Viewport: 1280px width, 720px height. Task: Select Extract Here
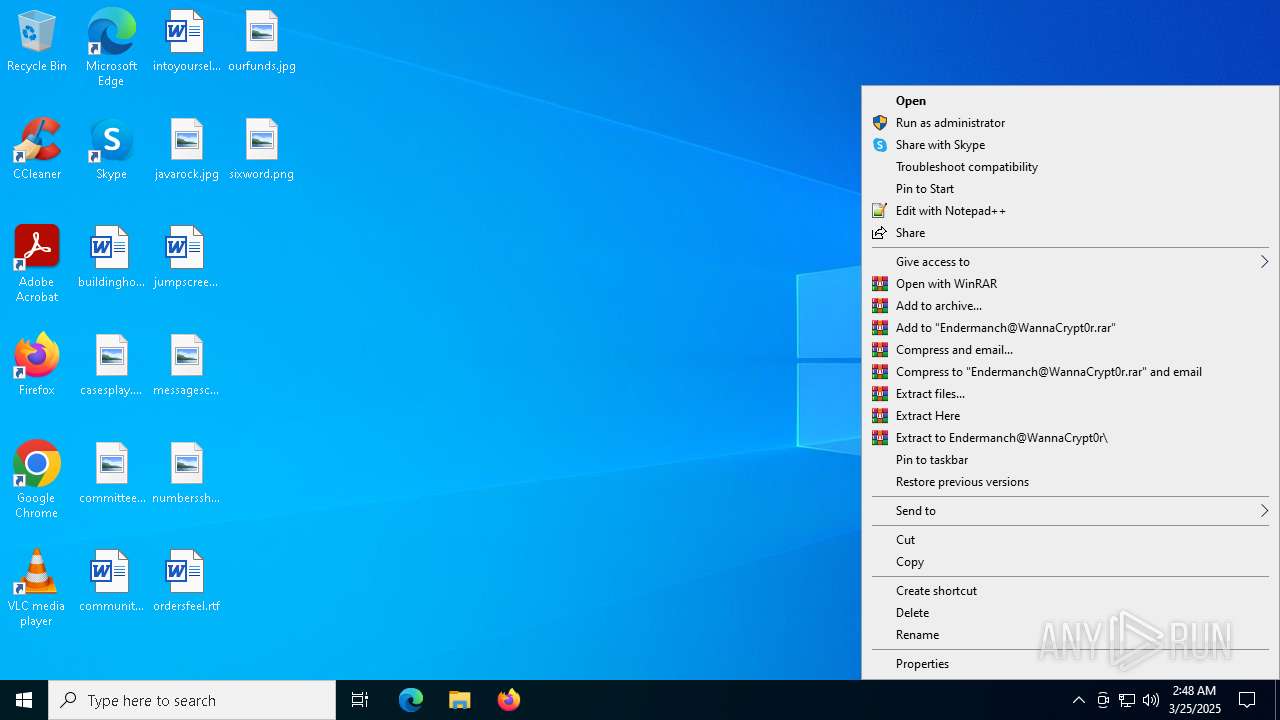coord(1070,416)
